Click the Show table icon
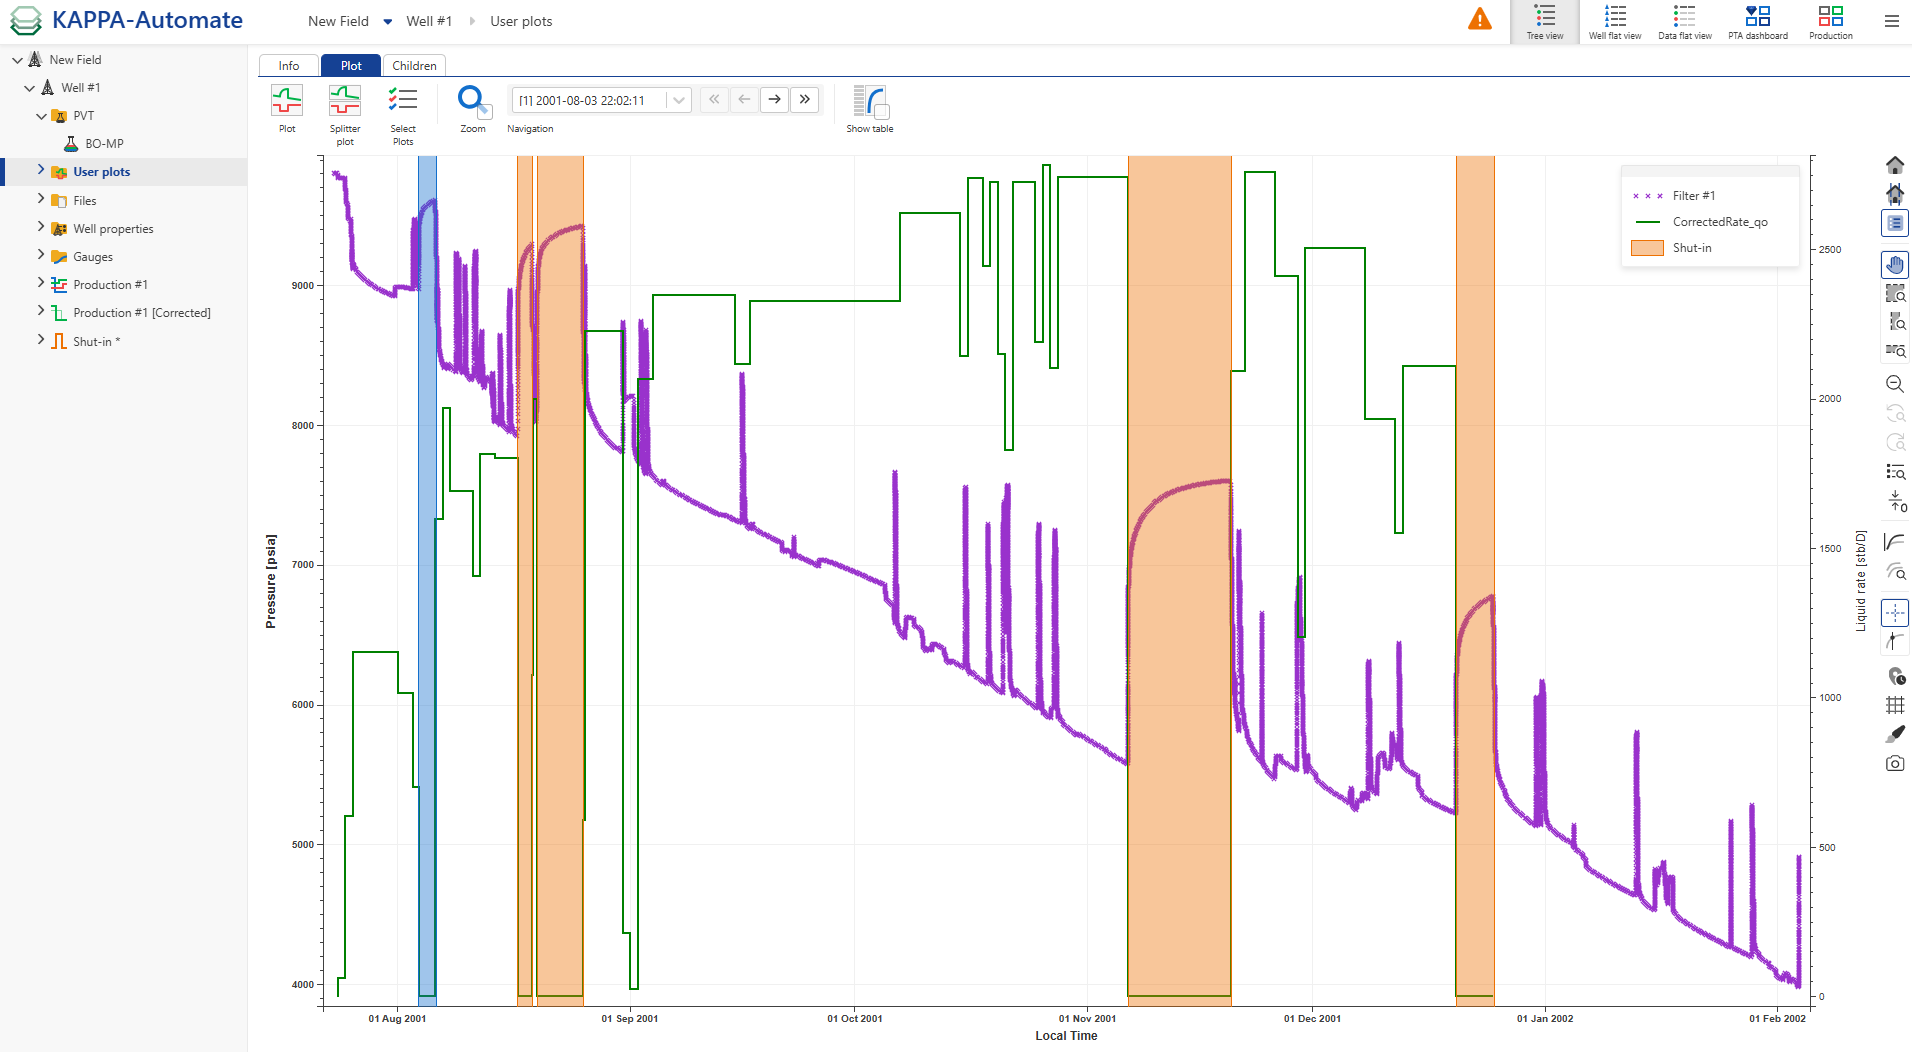Viewport: 1912px width, 1052px height. 869,102
